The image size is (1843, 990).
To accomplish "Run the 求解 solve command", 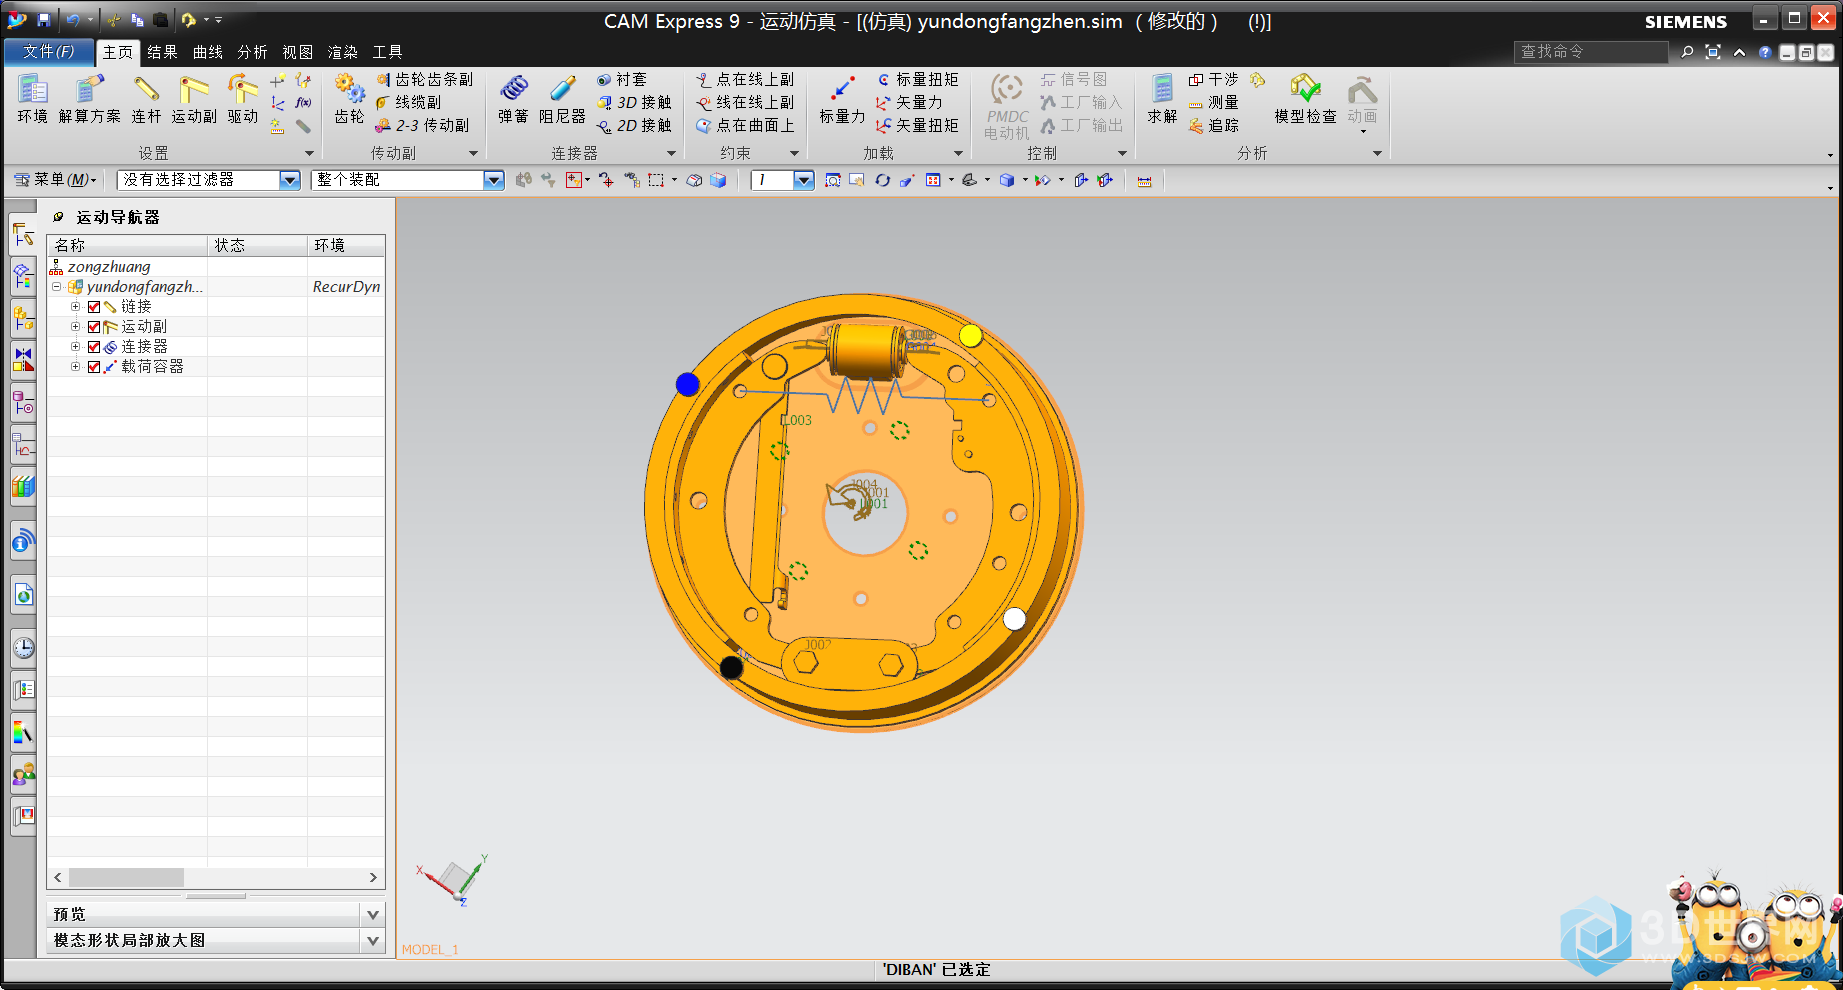I will pyautogui.click(x=1162, y=99).
